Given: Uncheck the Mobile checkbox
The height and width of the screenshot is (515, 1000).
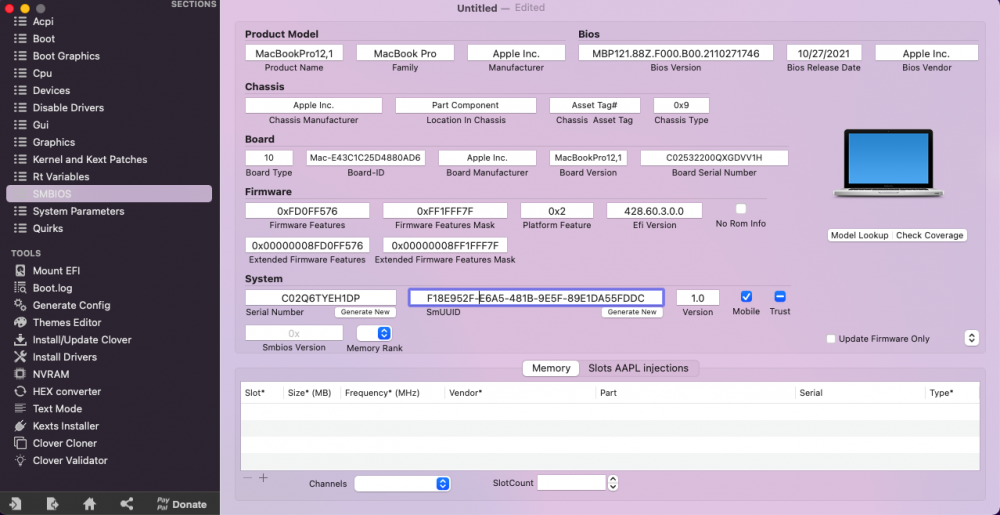Looking at the screenshot, I should [746, 296].
